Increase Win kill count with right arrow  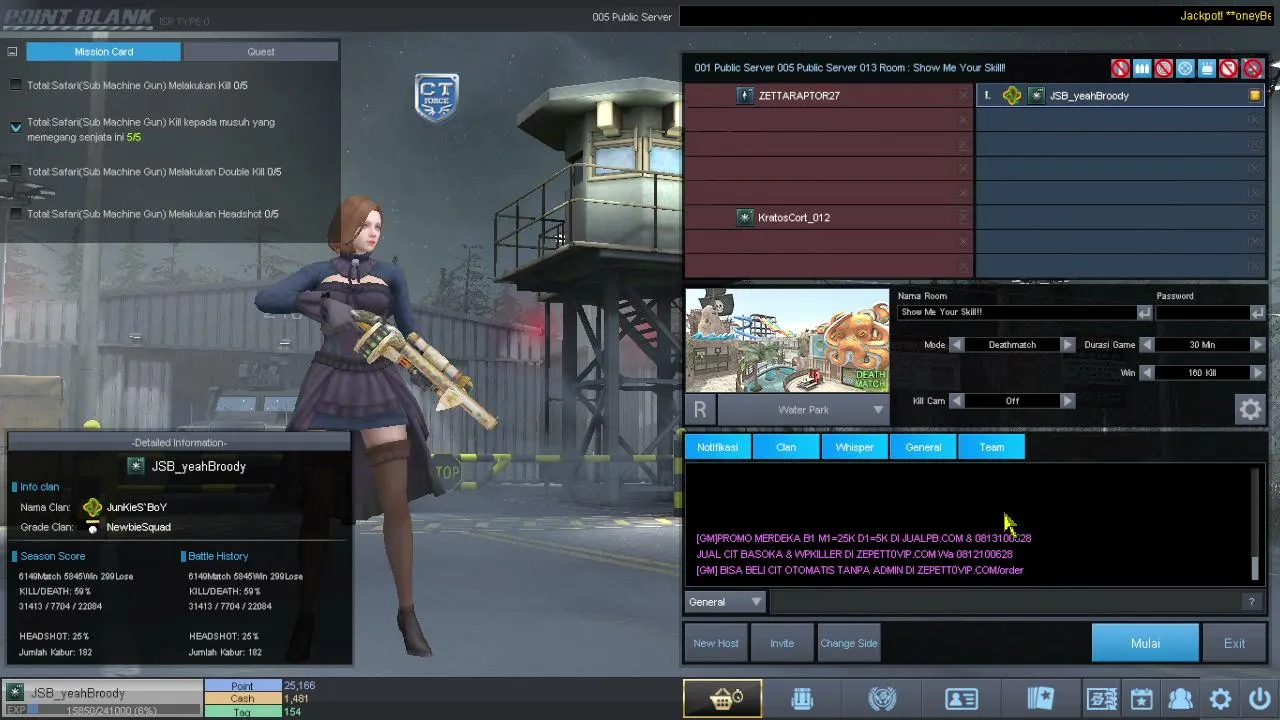pos(1258,373)
